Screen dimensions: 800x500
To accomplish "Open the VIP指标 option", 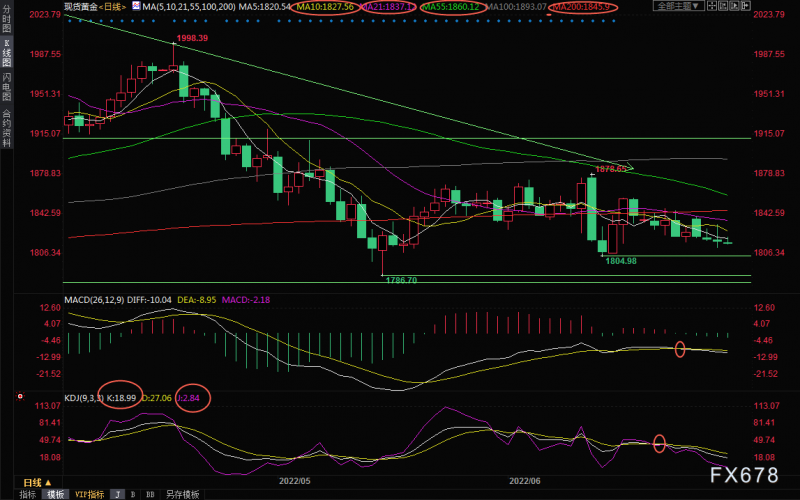I will 89,494.
